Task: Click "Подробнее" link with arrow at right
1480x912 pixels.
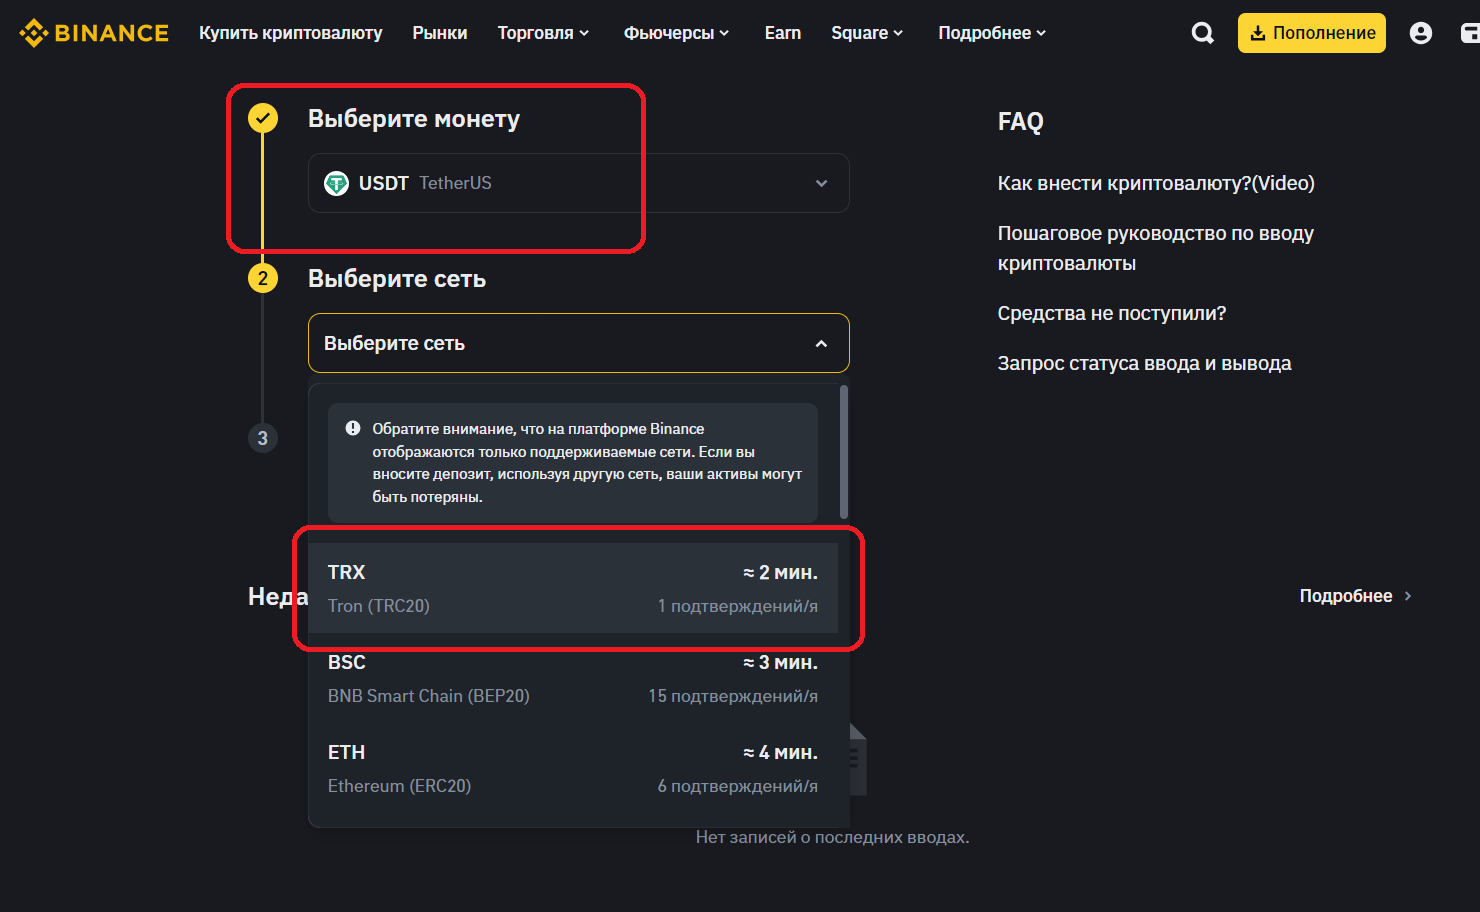Action: [x=1355, y=596]
